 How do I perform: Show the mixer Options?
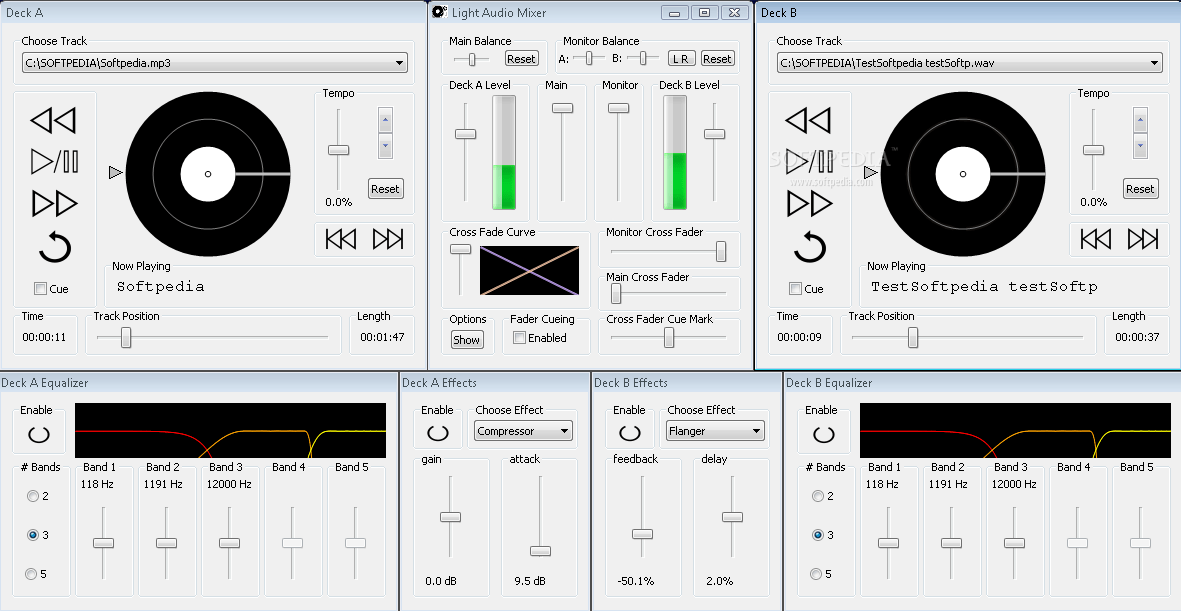[466, 339]
